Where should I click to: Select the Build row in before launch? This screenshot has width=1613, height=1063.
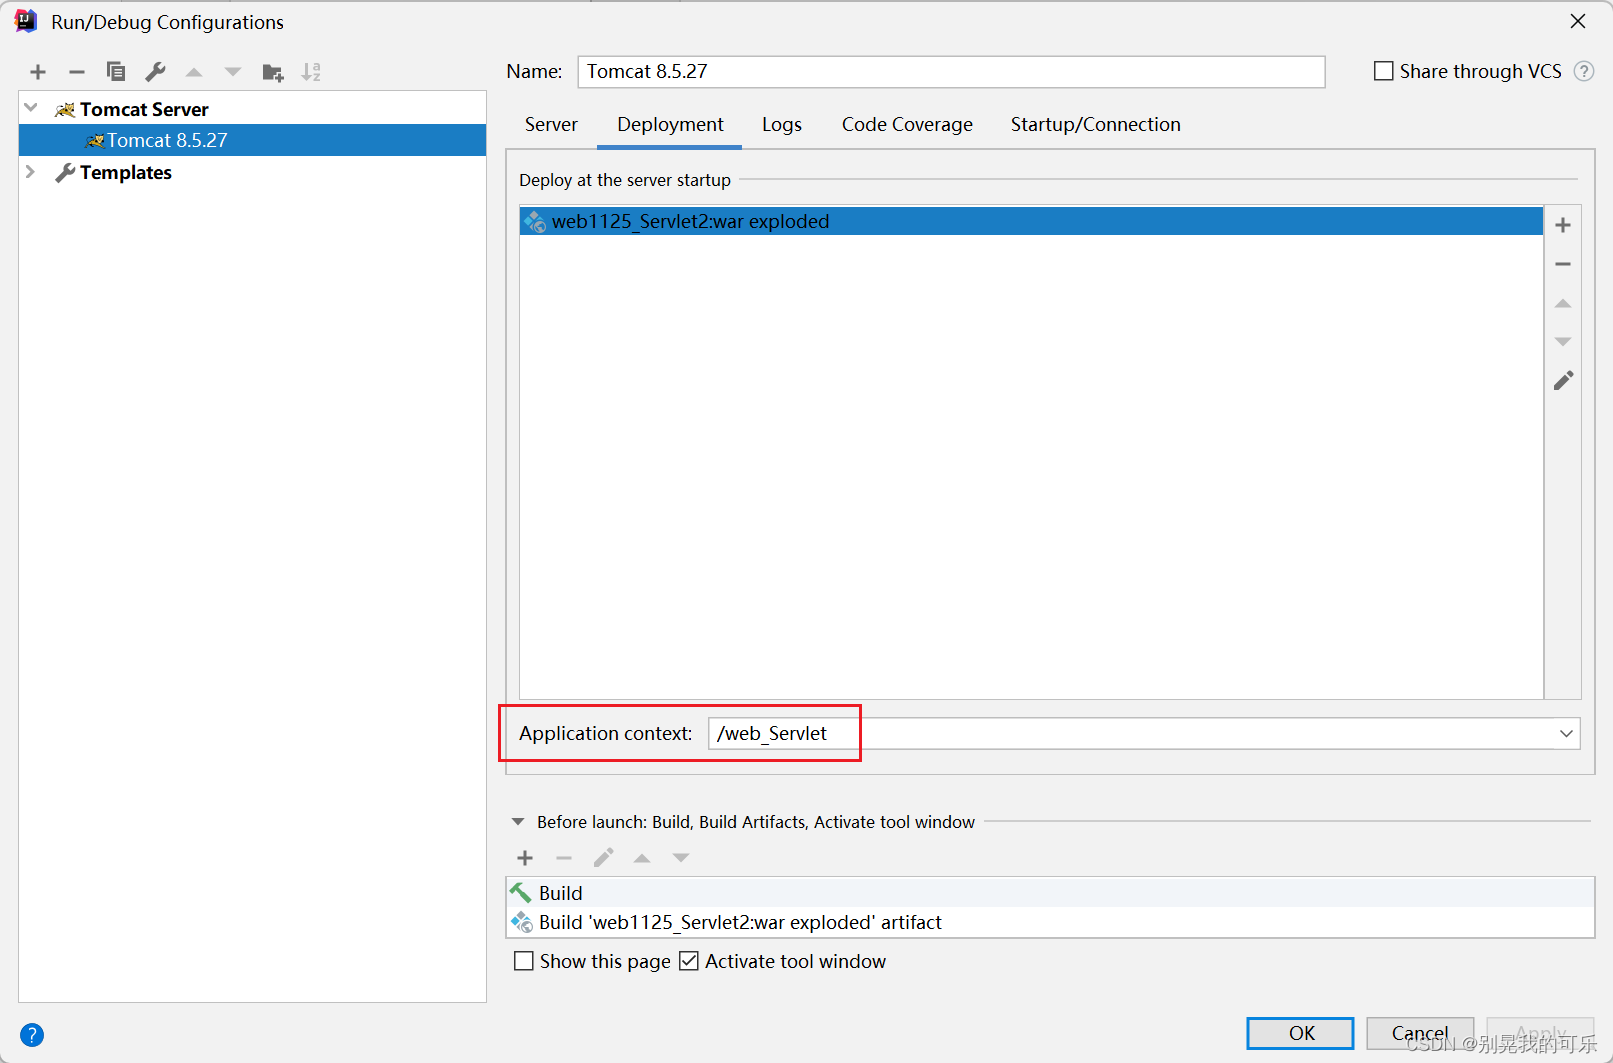click(1050, 892)
